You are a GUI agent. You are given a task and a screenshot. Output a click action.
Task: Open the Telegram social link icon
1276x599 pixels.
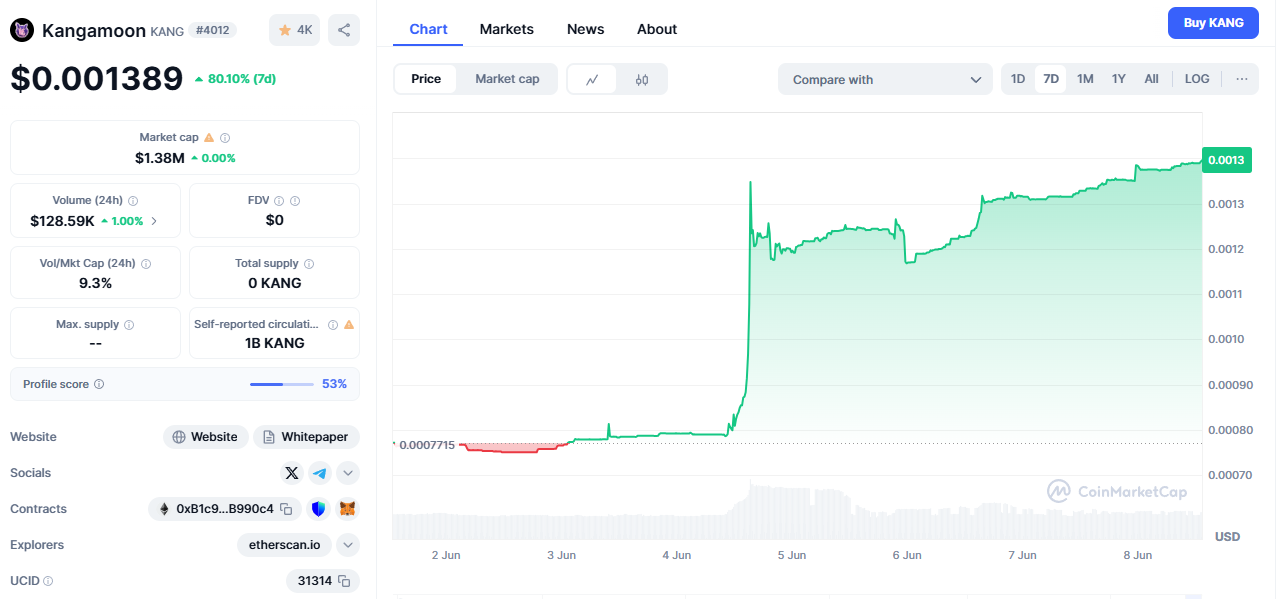coord(320,473)
